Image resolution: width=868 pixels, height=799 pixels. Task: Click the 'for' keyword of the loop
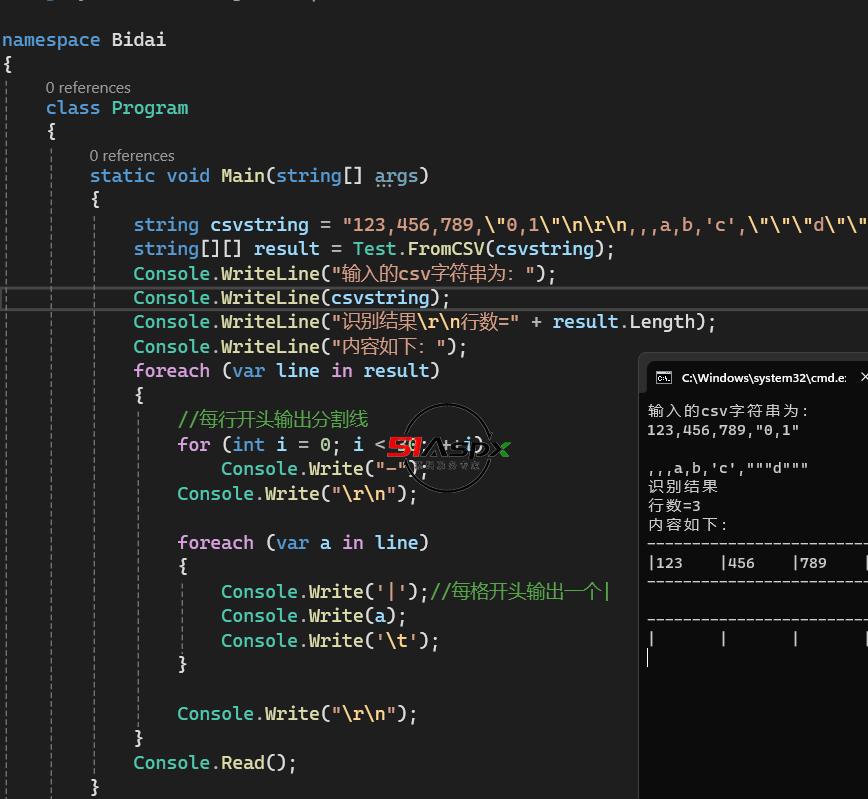click(194, 445)
